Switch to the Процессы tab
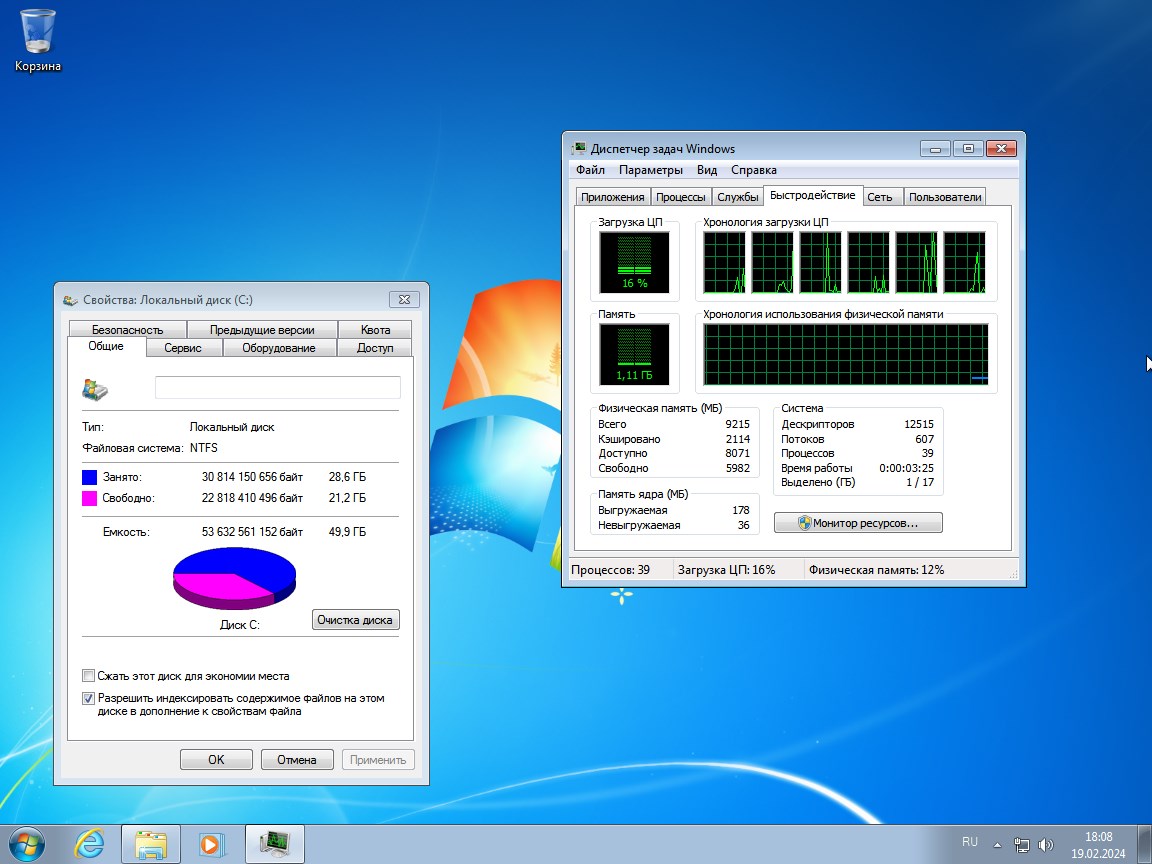 tap(682, 197)
